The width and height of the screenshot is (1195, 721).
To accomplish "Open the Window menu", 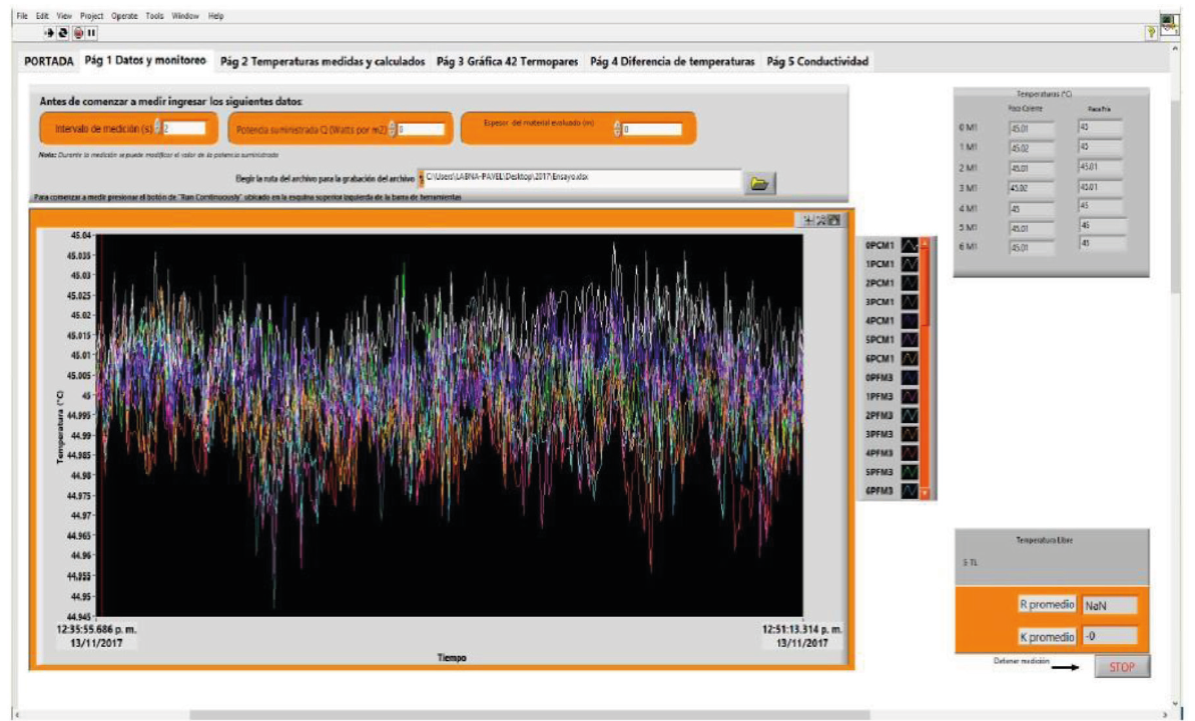I will (x=185, y=15).
